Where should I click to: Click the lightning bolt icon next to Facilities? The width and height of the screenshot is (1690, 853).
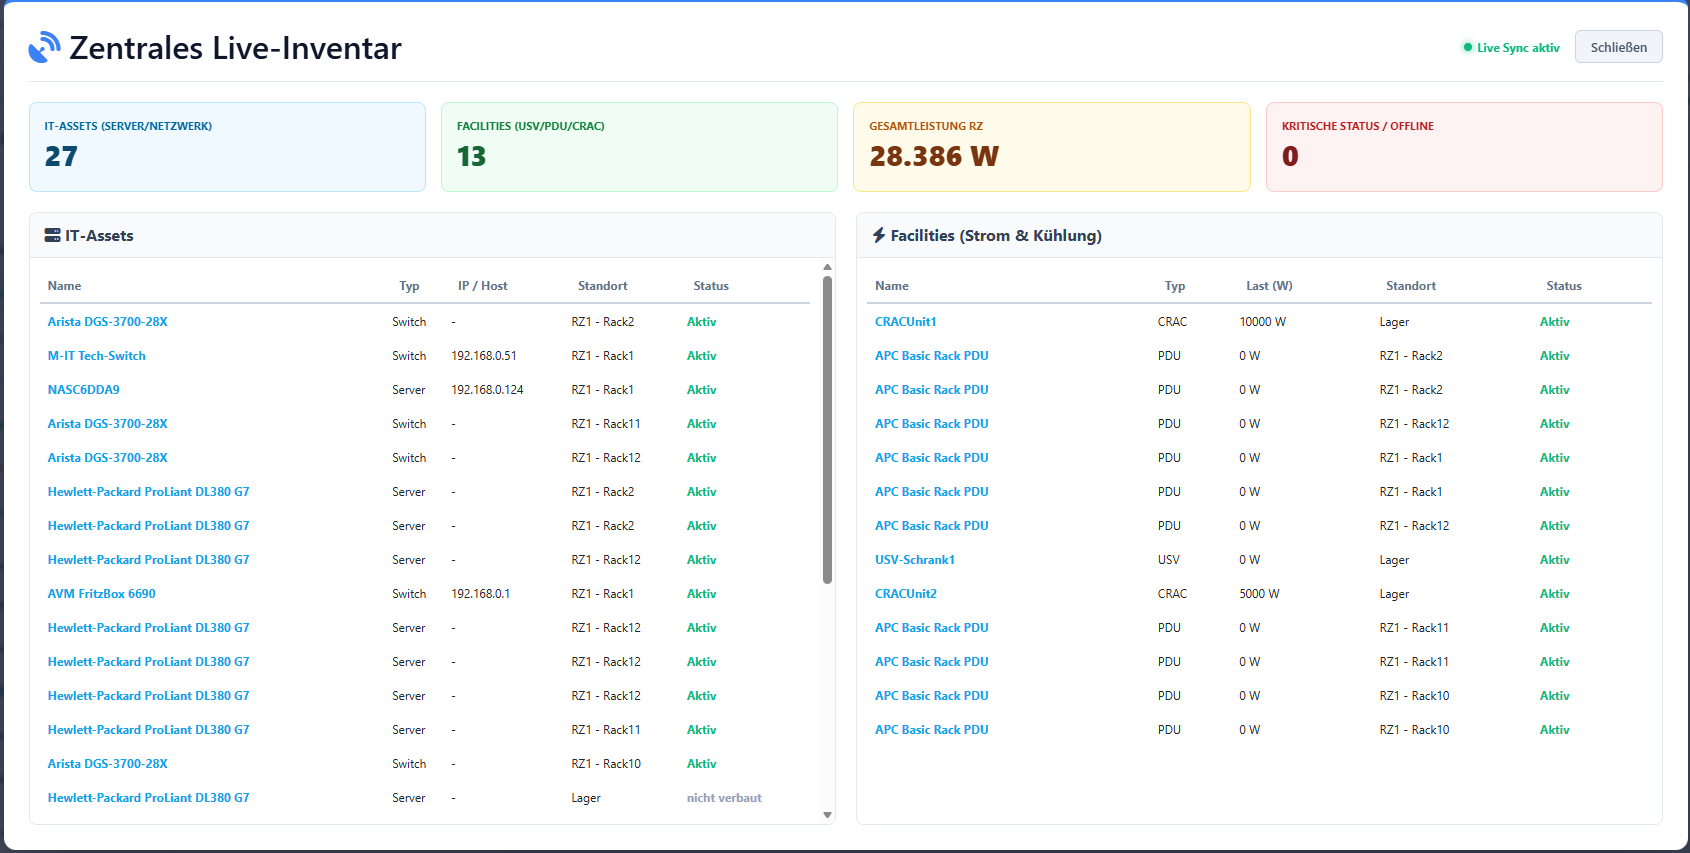tap(879, 235)
